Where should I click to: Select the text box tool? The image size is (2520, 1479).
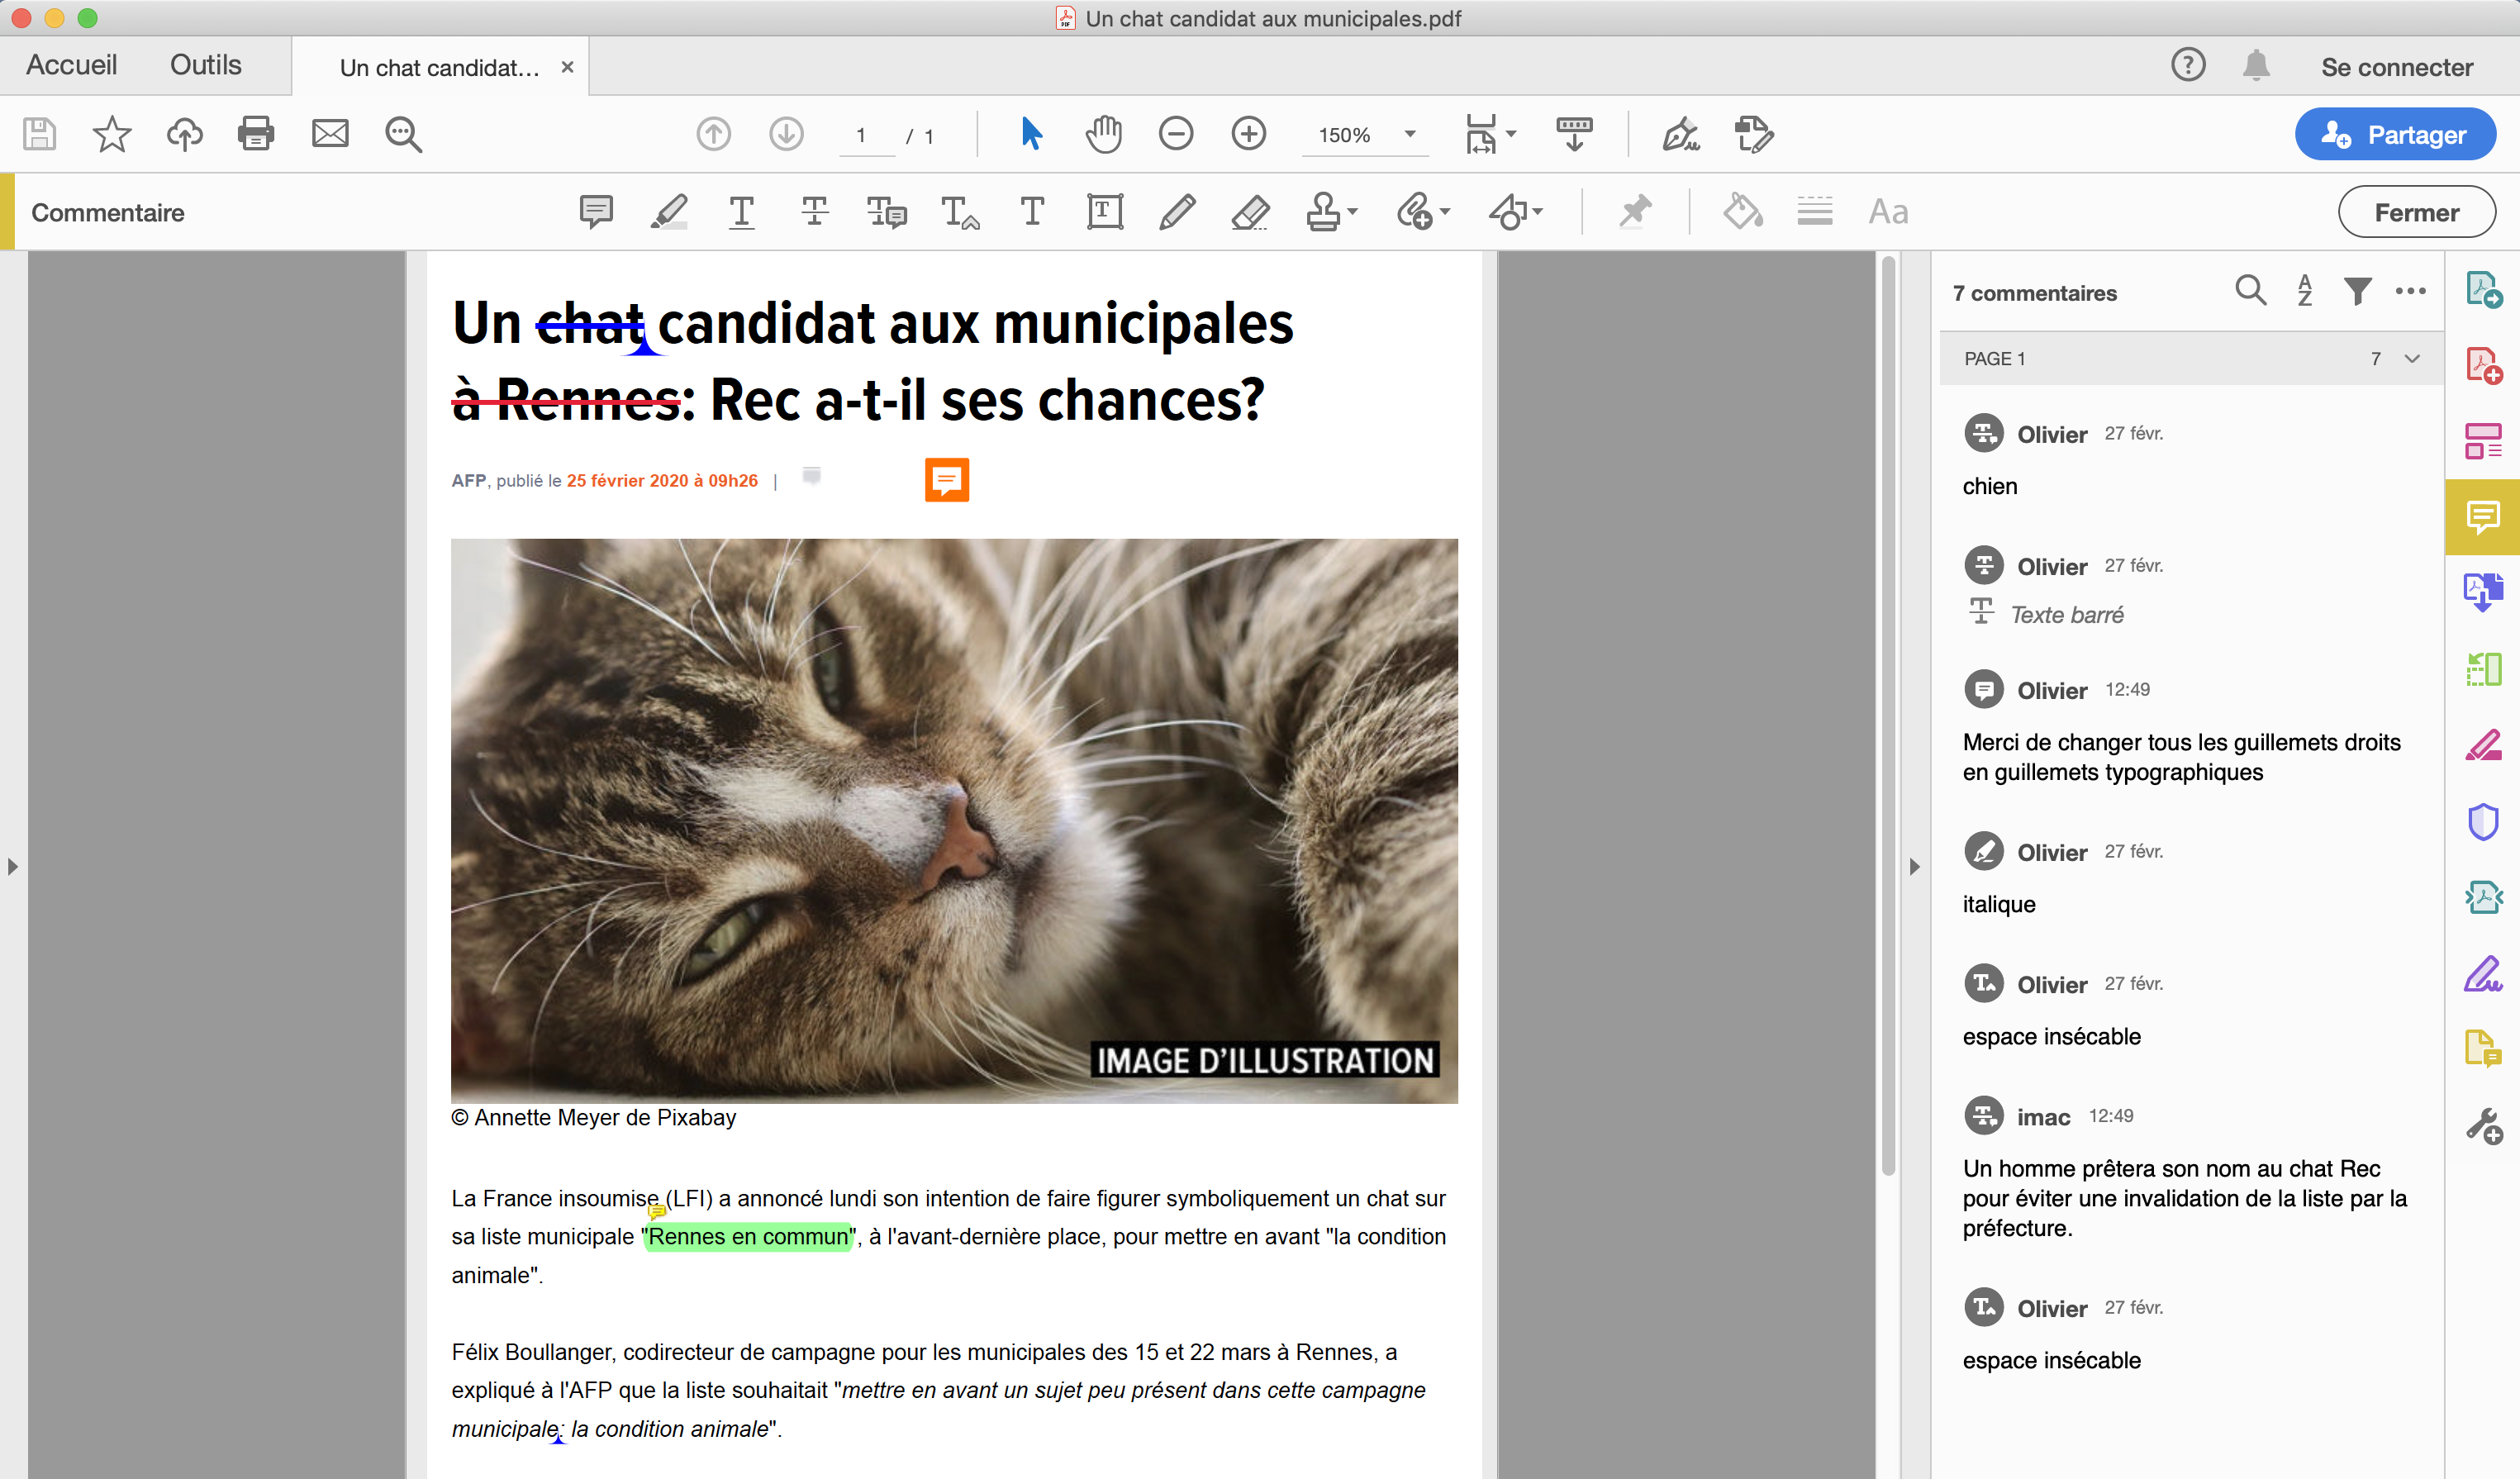pos(1105,212)
